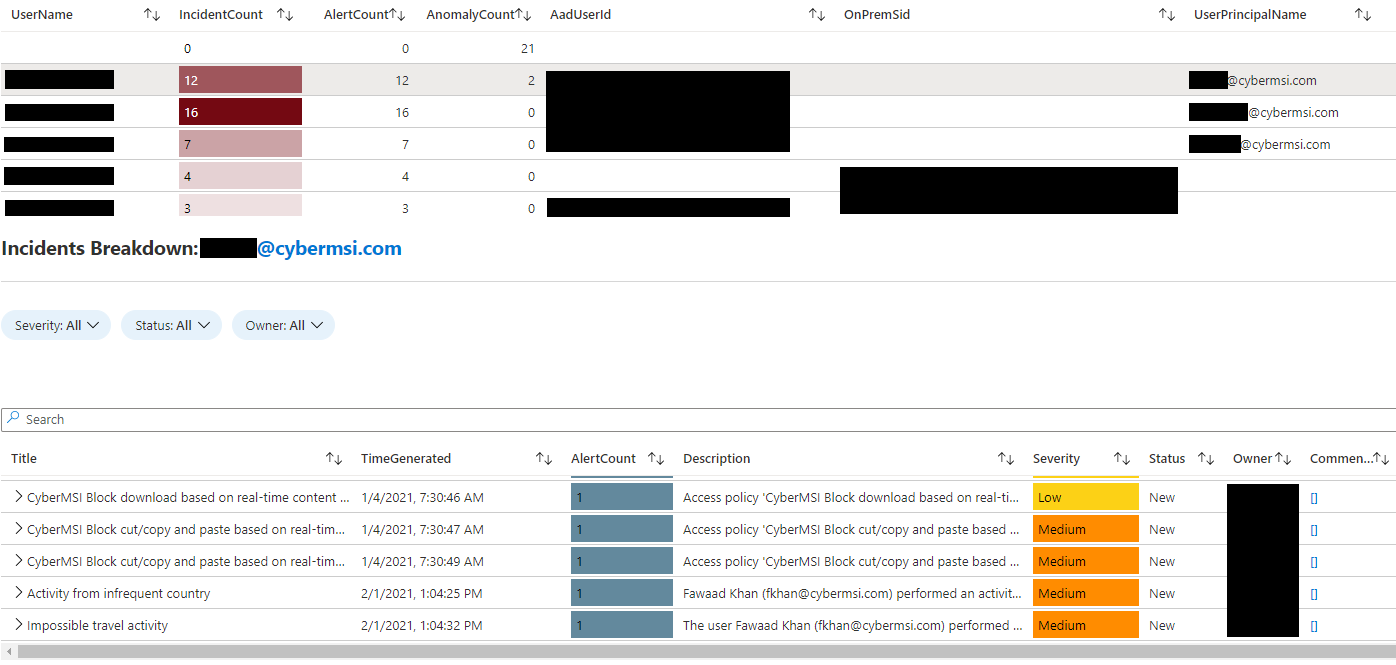Sort the top table by AlertCount
This screenshot has width=1396, height=665.
(397, 15)
